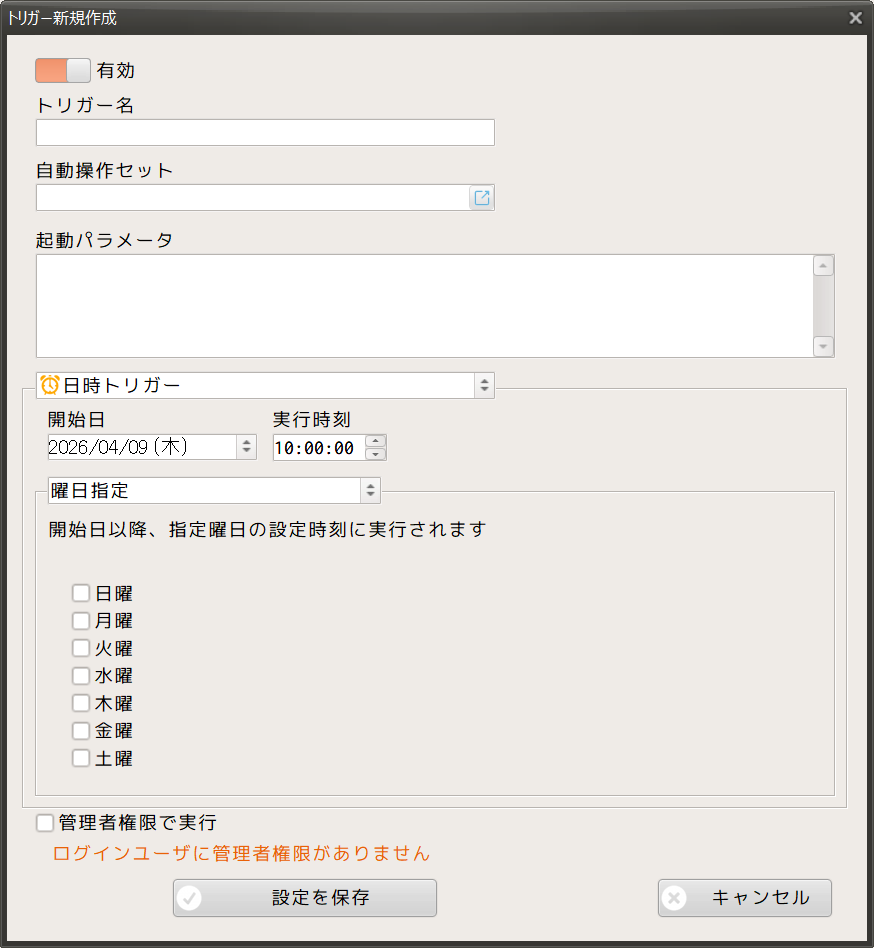The height and width of the screenshot is (948, 874).
Task: Open the 開始日 date picker spinner
Action: [x=246, y=447]
